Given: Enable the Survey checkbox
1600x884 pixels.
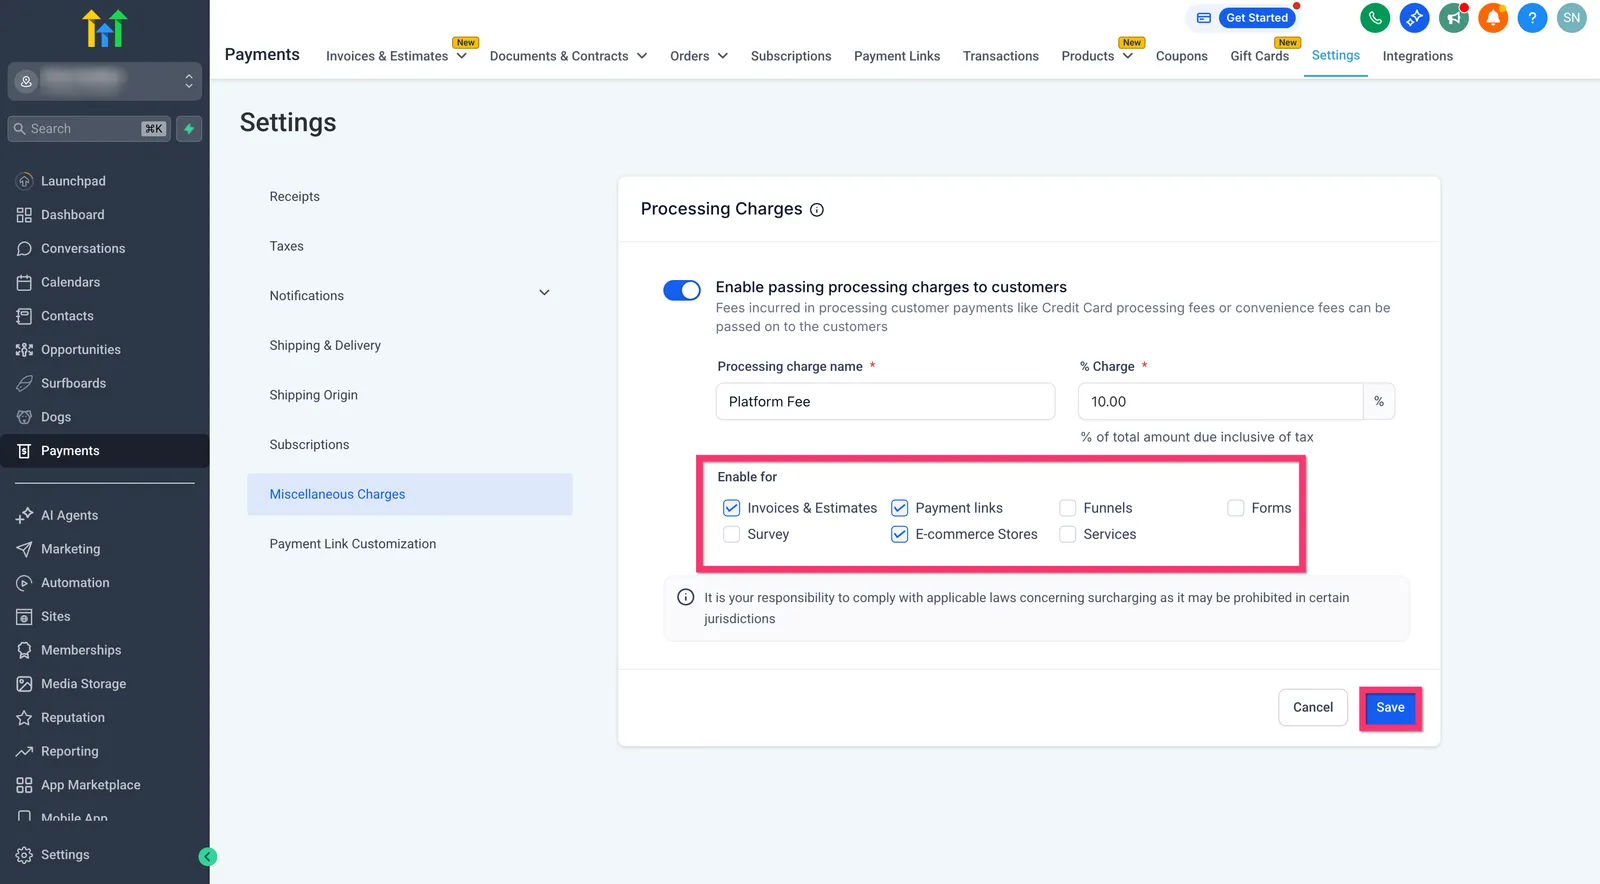Looking at the screenshot, I should pos(732,534).
